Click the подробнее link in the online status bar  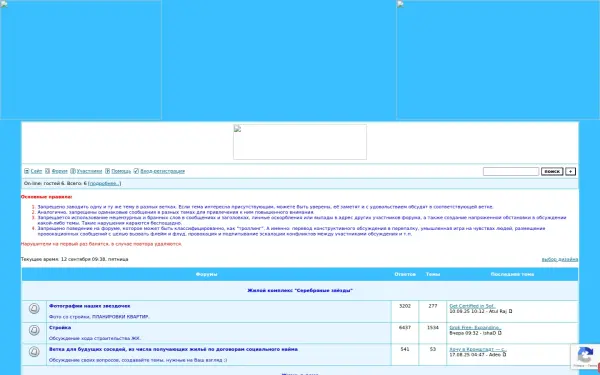(104, 184)
